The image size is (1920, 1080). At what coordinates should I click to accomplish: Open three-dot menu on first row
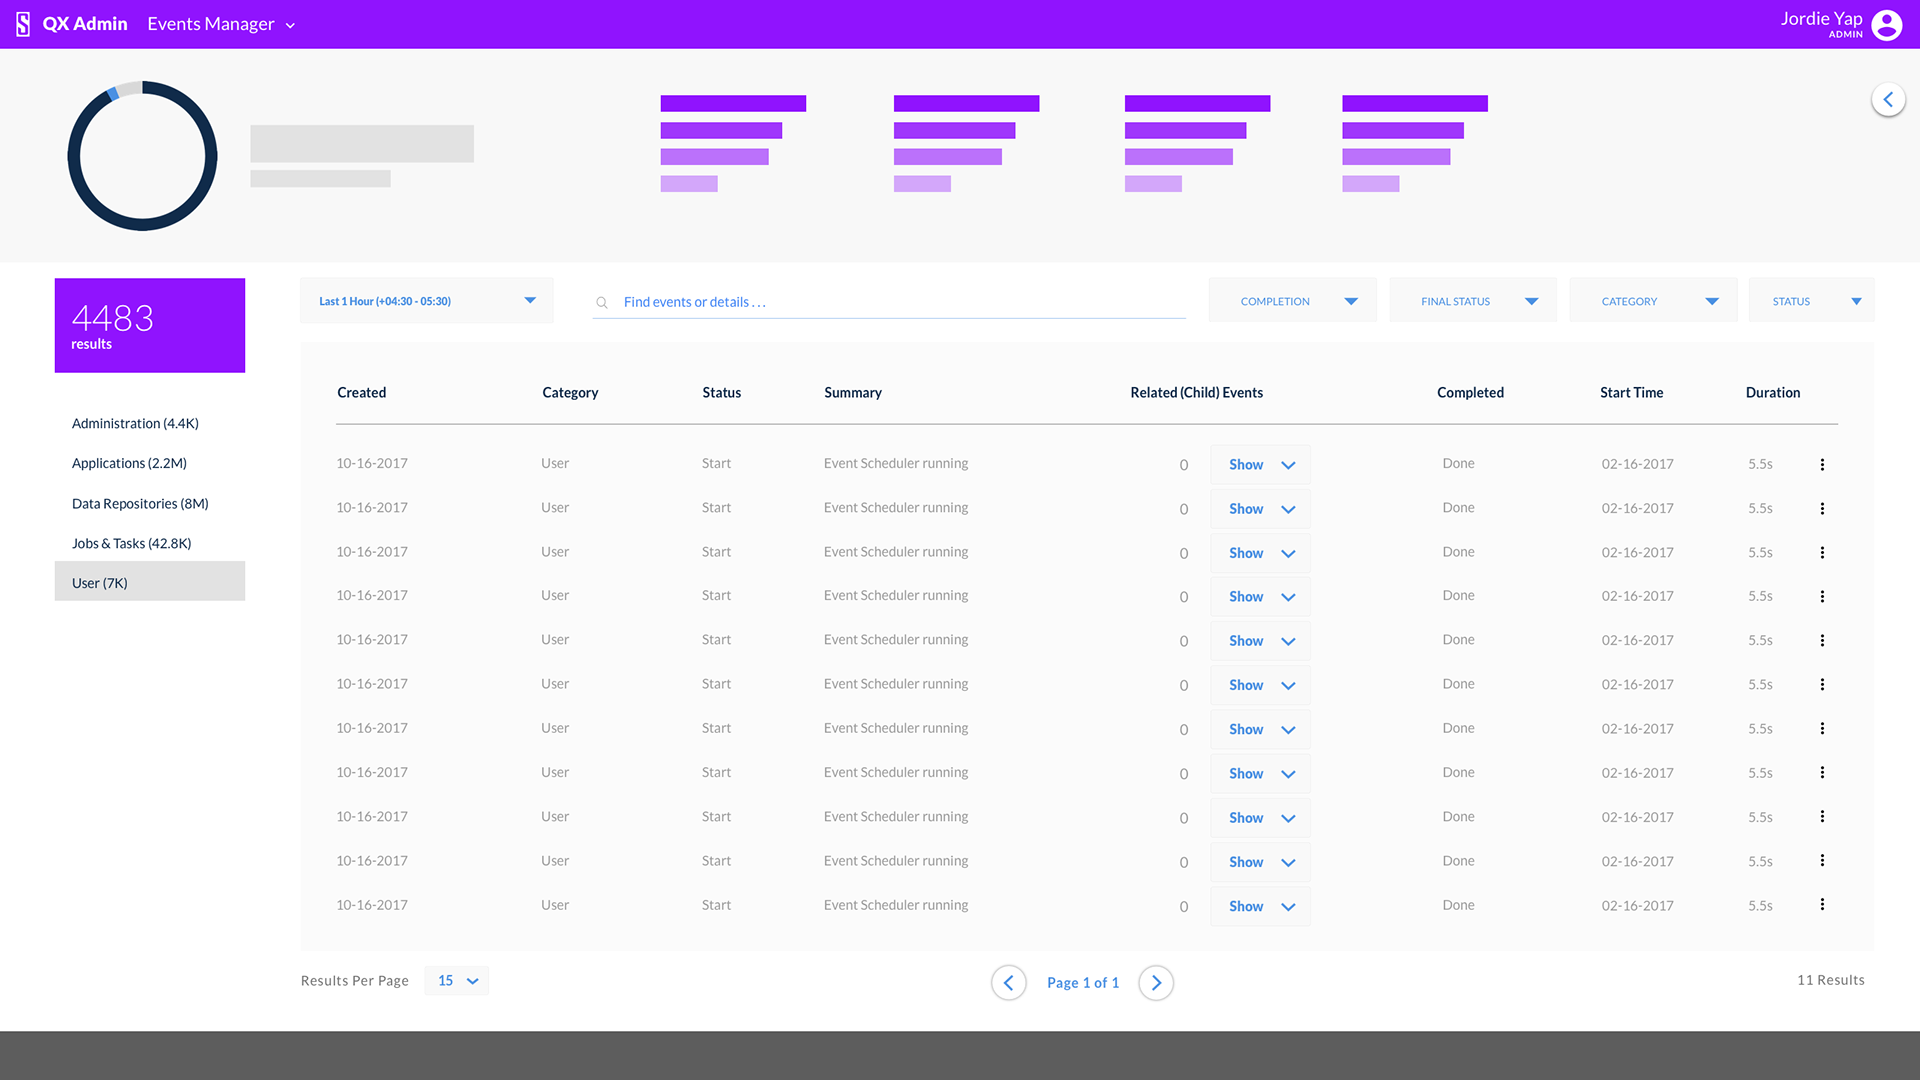point(1822,464)
